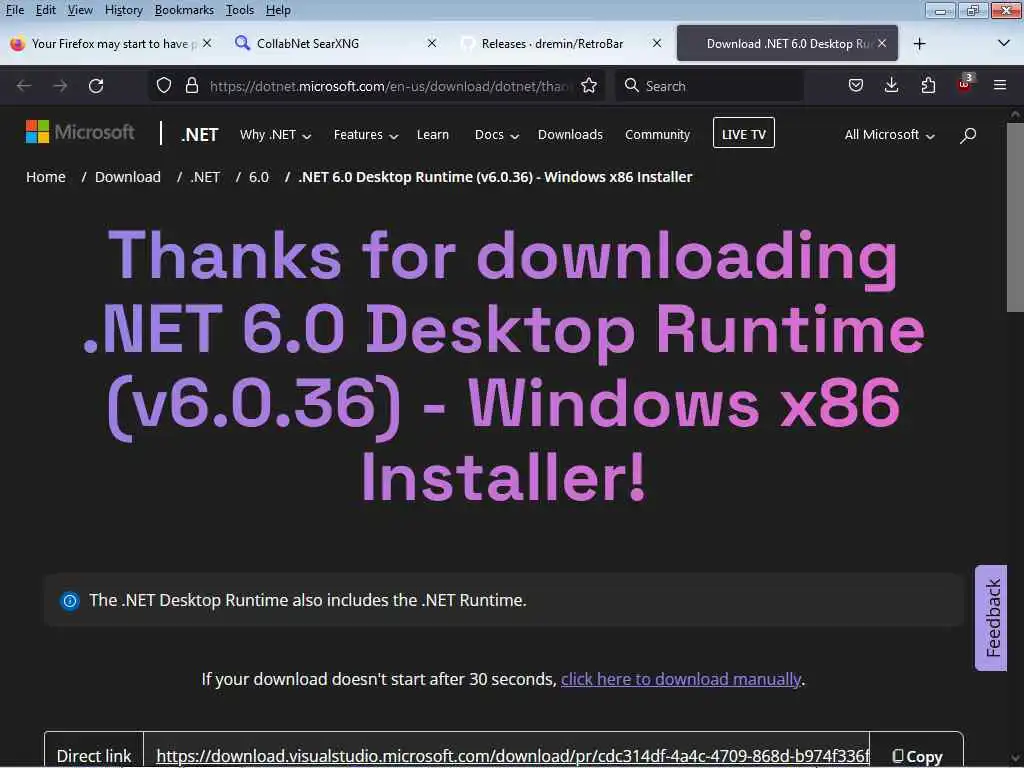Click the Learn nav link
Screen dimensions: 1024x768
coord(432,135)
